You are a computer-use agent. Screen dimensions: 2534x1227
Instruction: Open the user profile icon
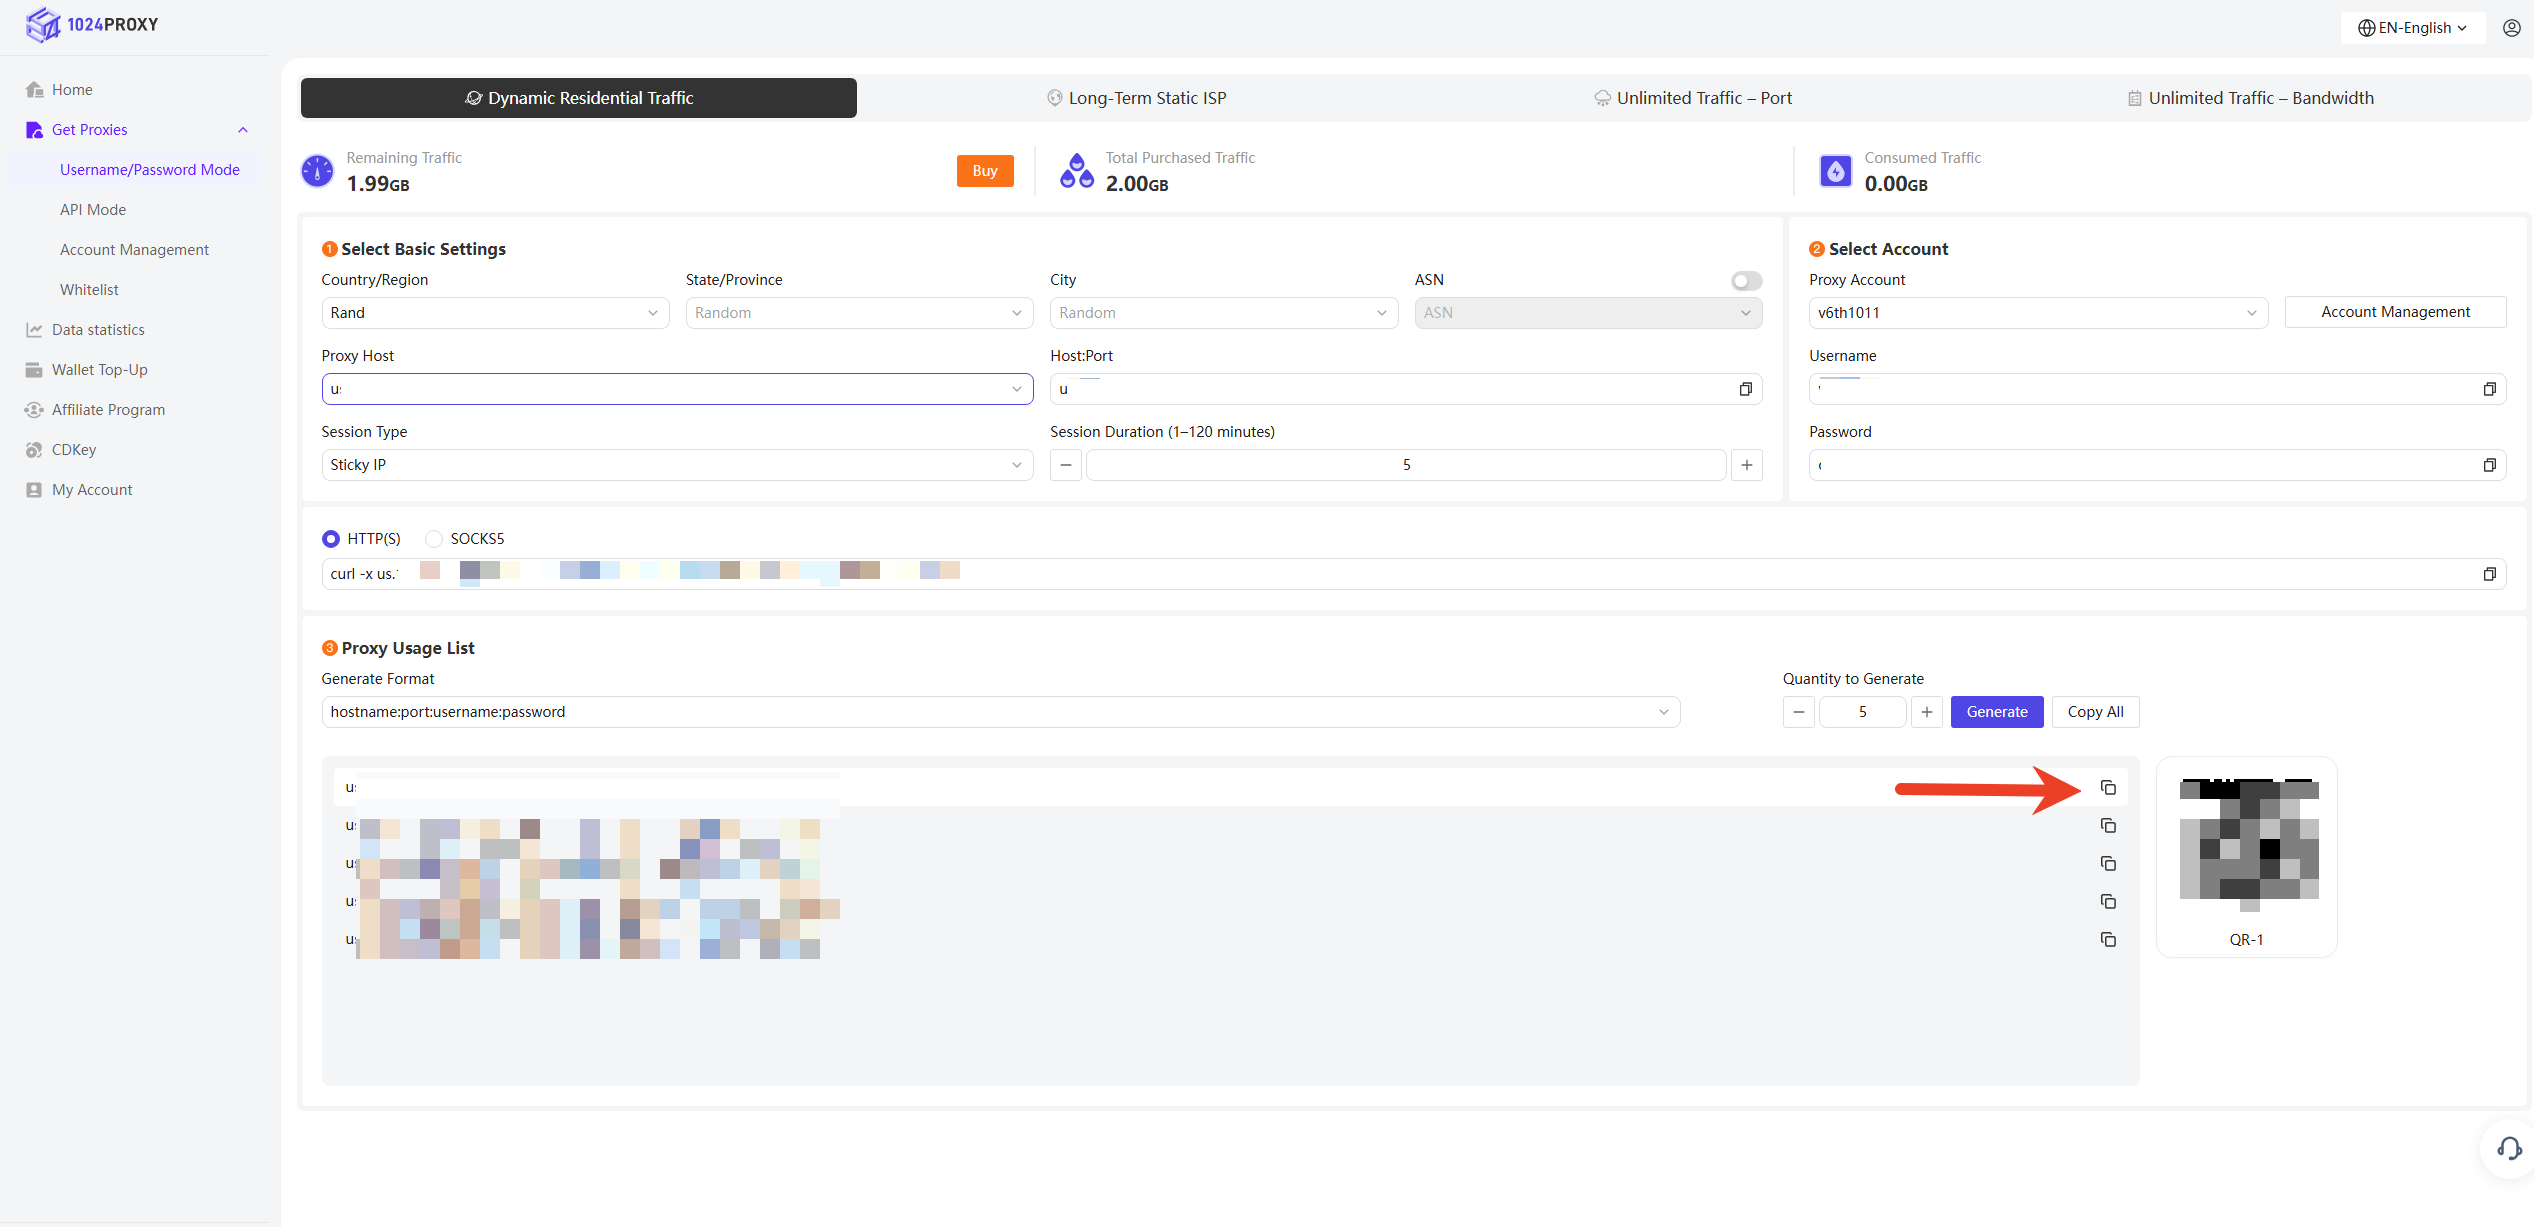(2511, 28)
